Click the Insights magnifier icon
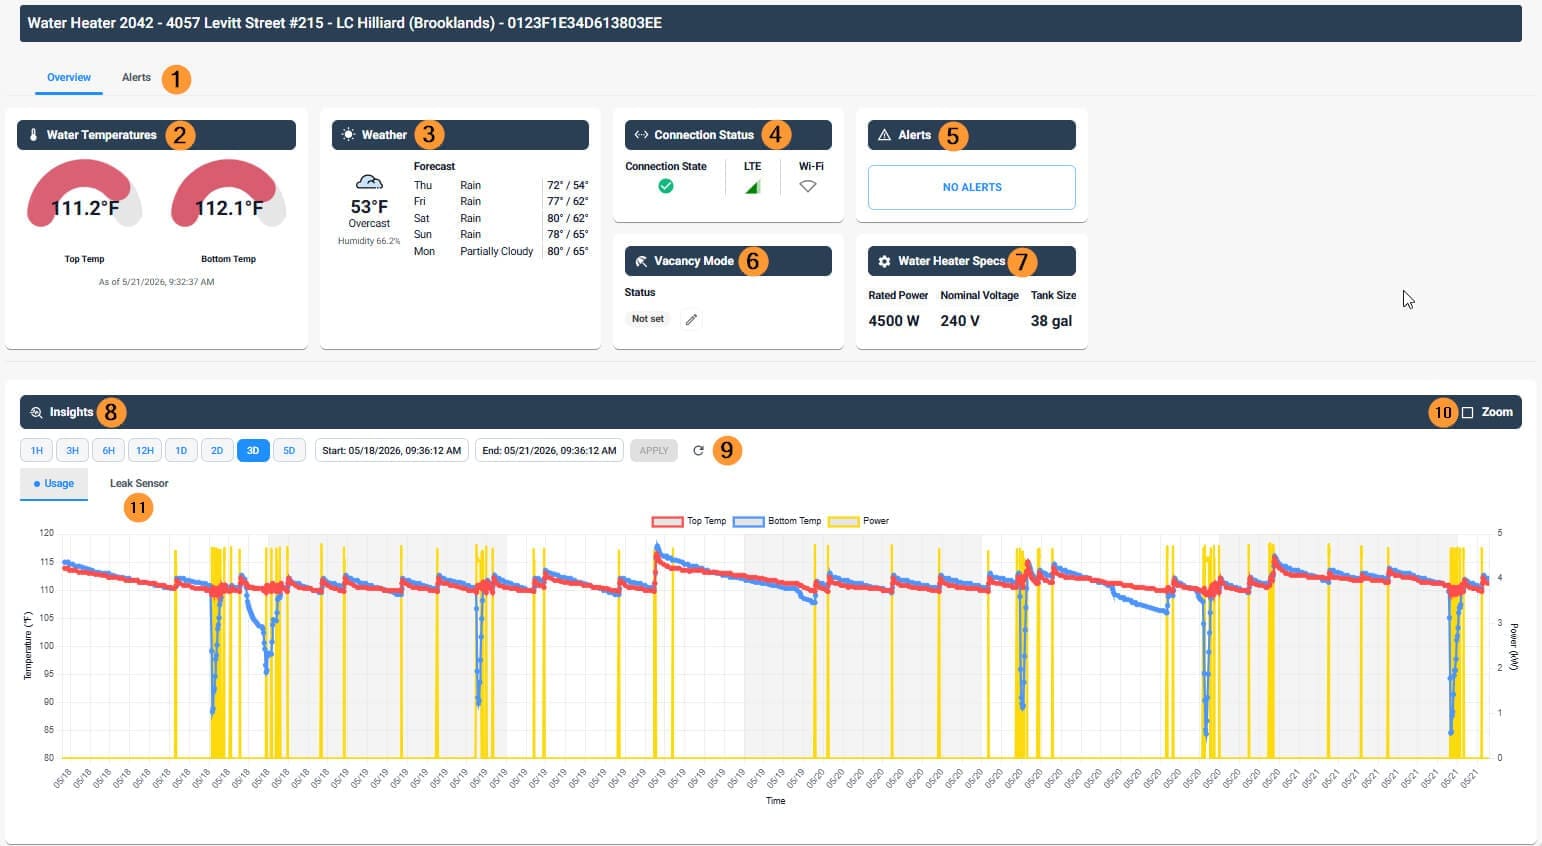The width and height of the screenshot is (1542, 846). [36, 412]
